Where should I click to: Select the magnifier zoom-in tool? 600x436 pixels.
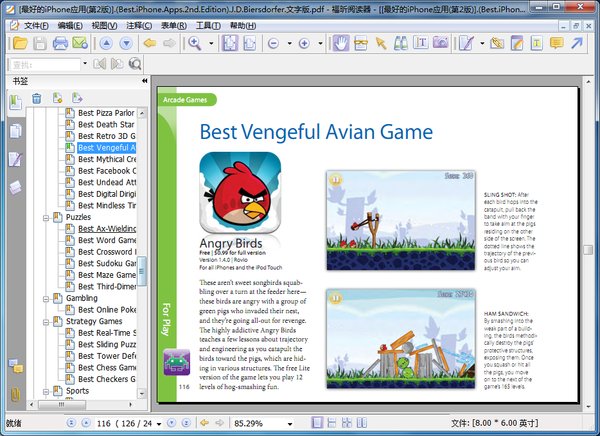195,43
